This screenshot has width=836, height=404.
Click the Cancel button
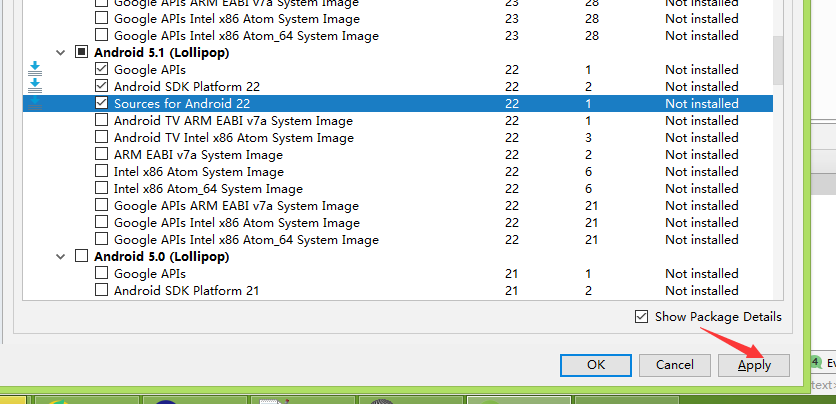pos(674,365)
